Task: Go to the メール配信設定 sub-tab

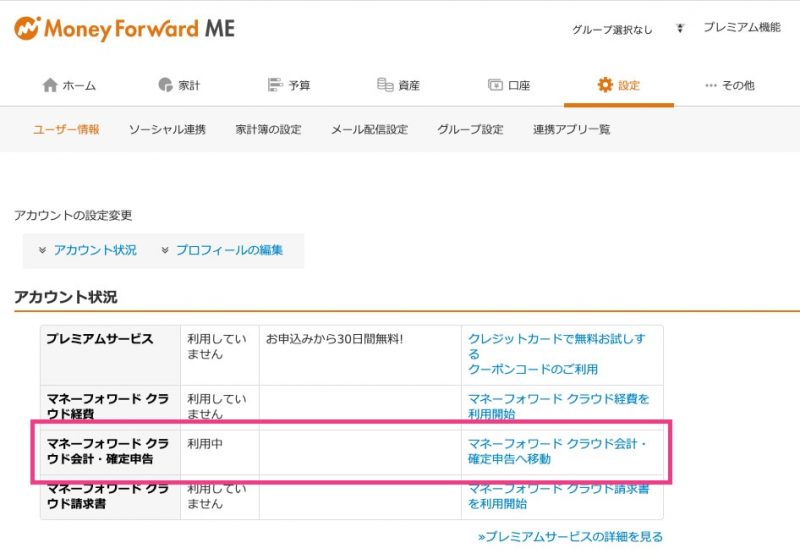Action: coord(369,130)
